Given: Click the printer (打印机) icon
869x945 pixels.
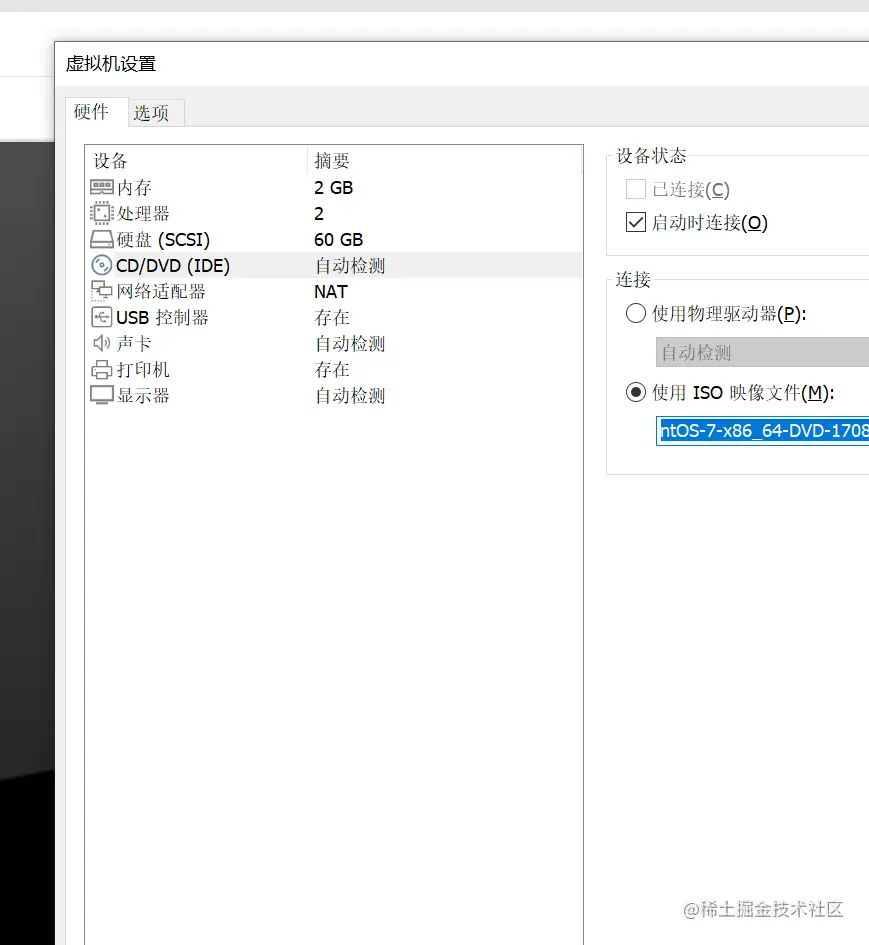Looking at the screenshot, I should coord(101,369).
